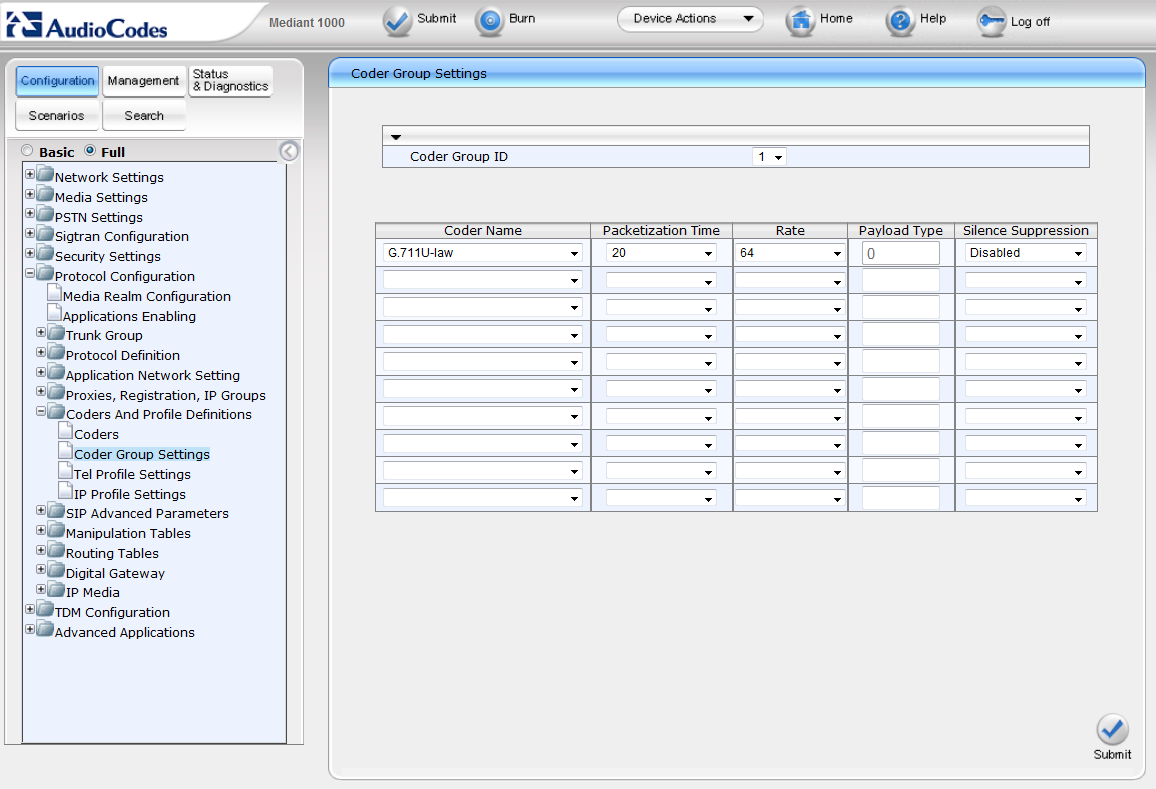The height and width of the screenshot is (789, 1156).
Task: Click the Scenarios button
Action: (57, 116)
